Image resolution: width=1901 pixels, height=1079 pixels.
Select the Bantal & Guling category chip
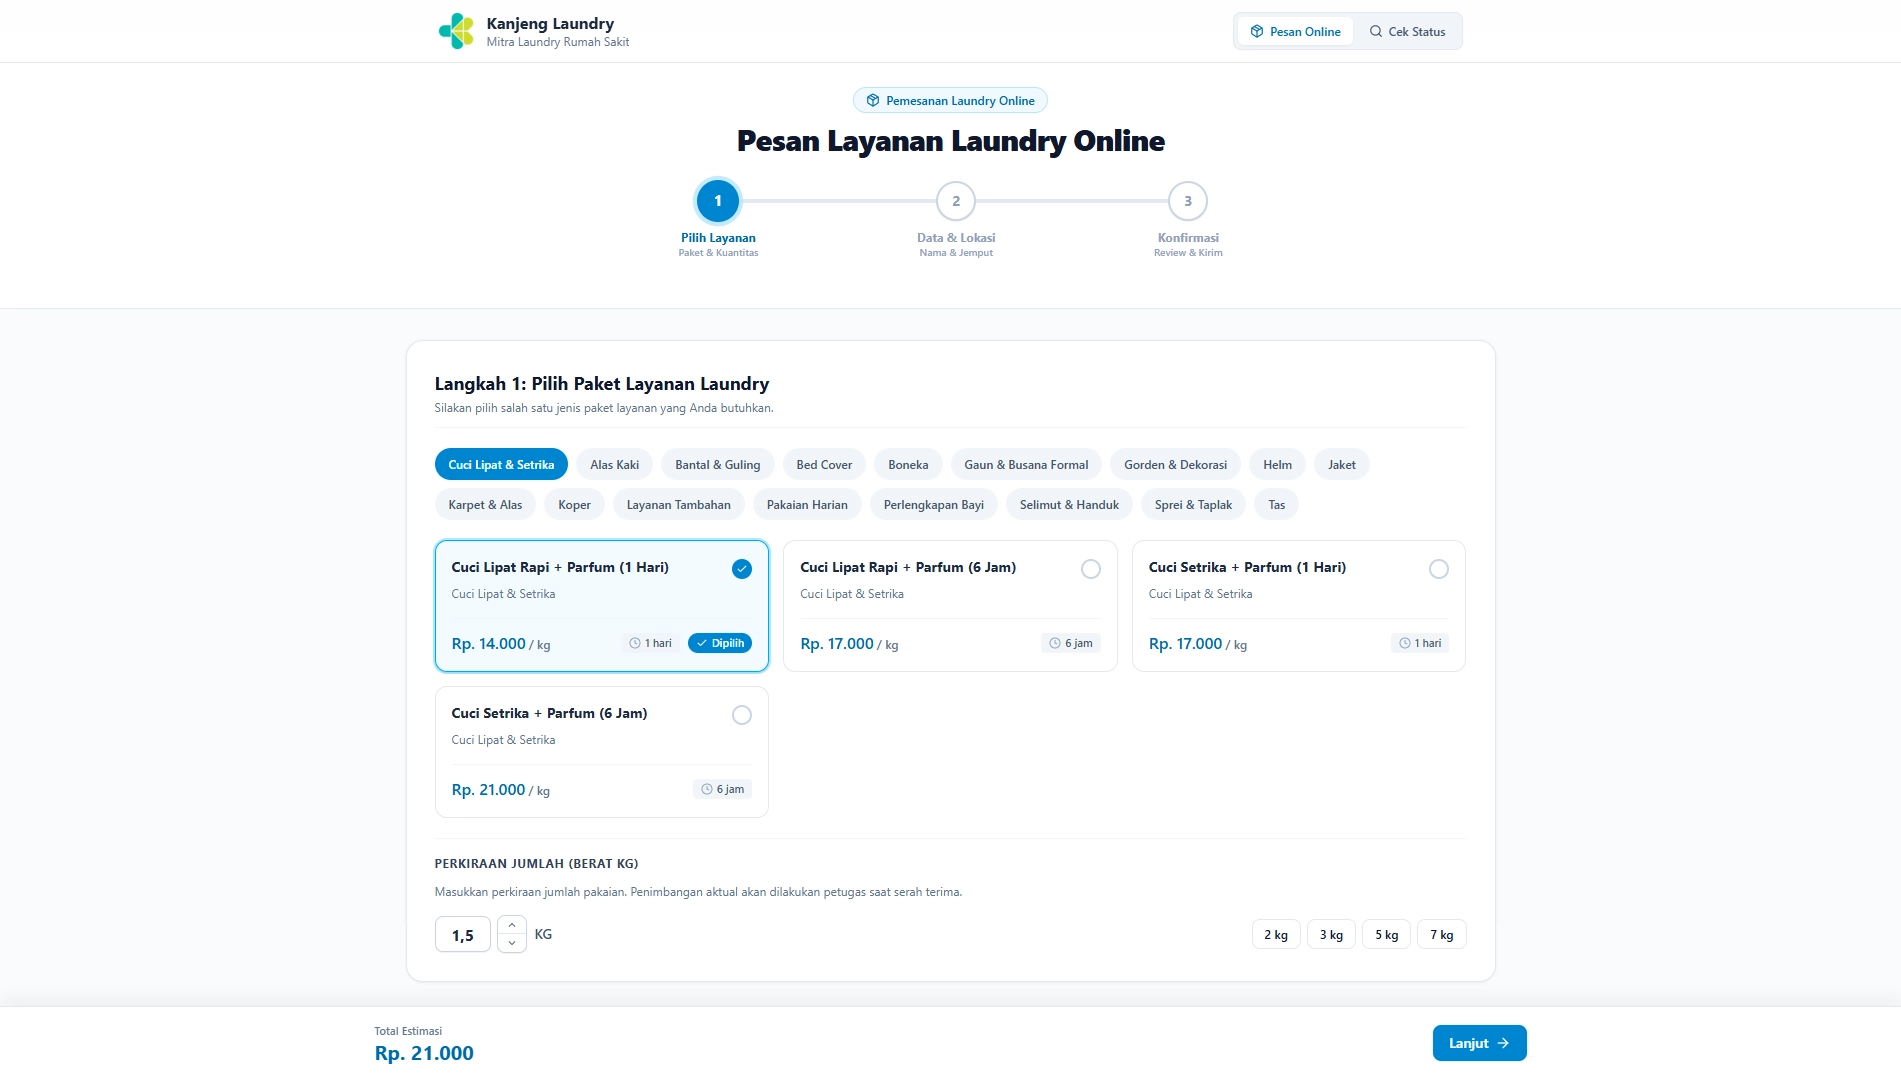tap(718, 464)
